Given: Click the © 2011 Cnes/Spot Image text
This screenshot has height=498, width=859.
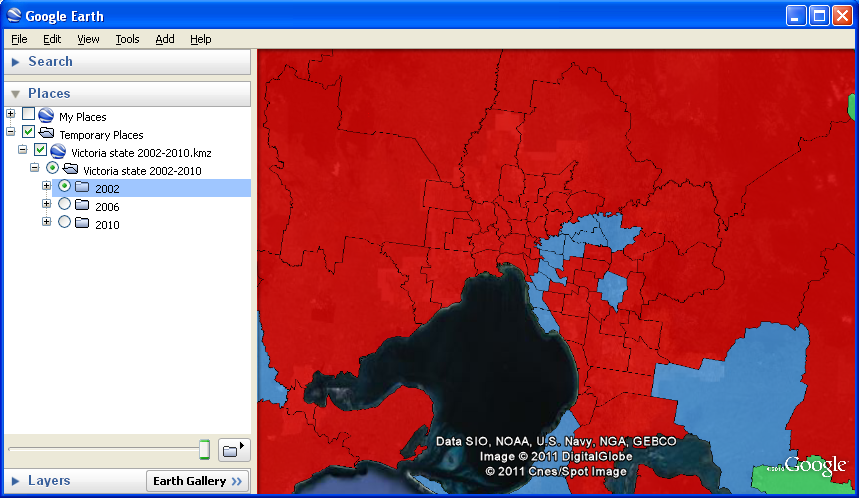Looking at the screenshot, I should click(556, 471).
